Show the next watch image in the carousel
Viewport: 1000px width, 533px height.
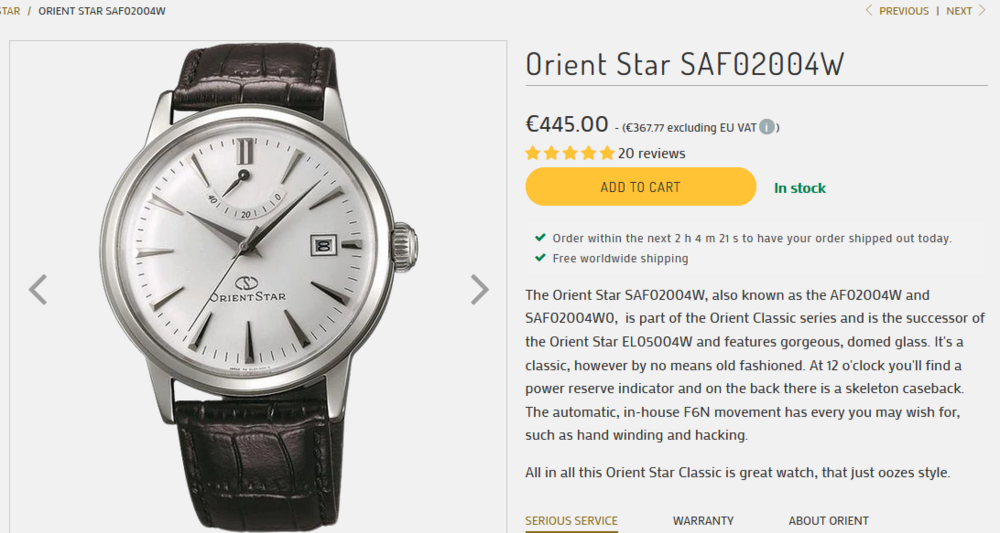click(x=480, y=290)
